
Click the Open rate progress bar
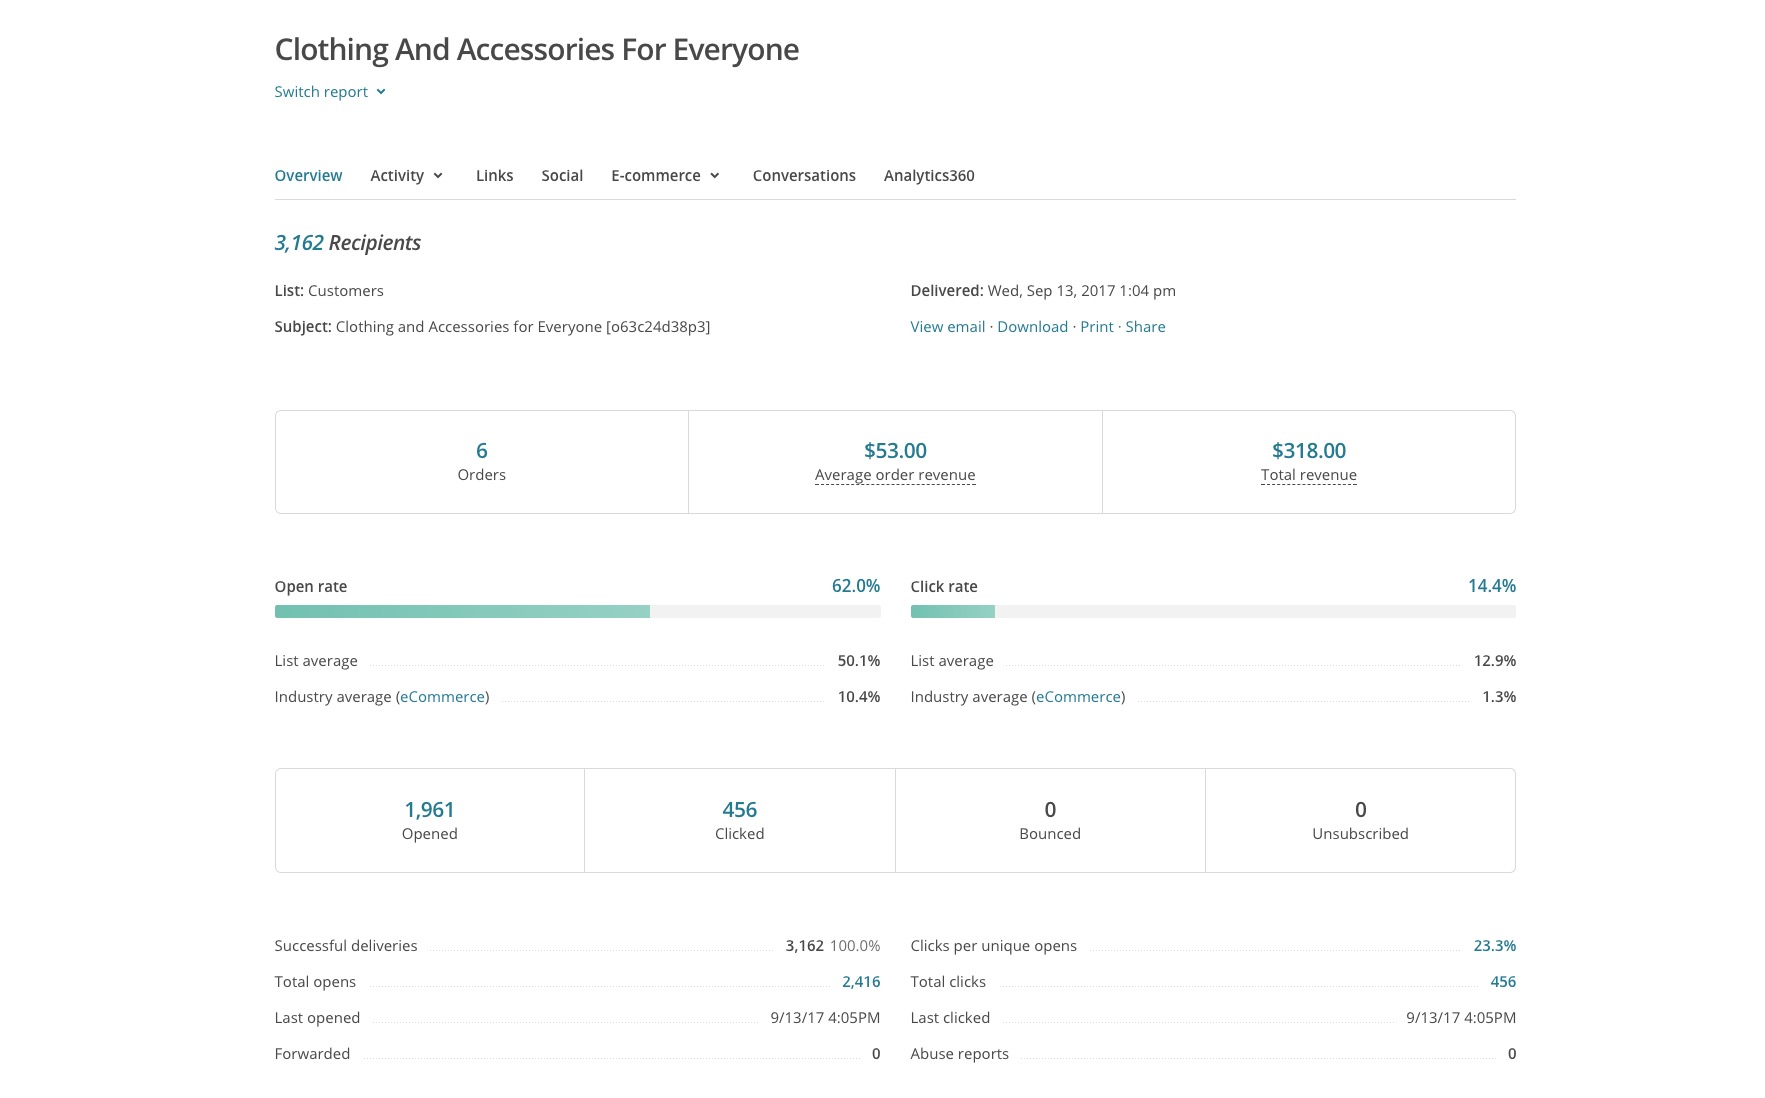tap(577, 611)
